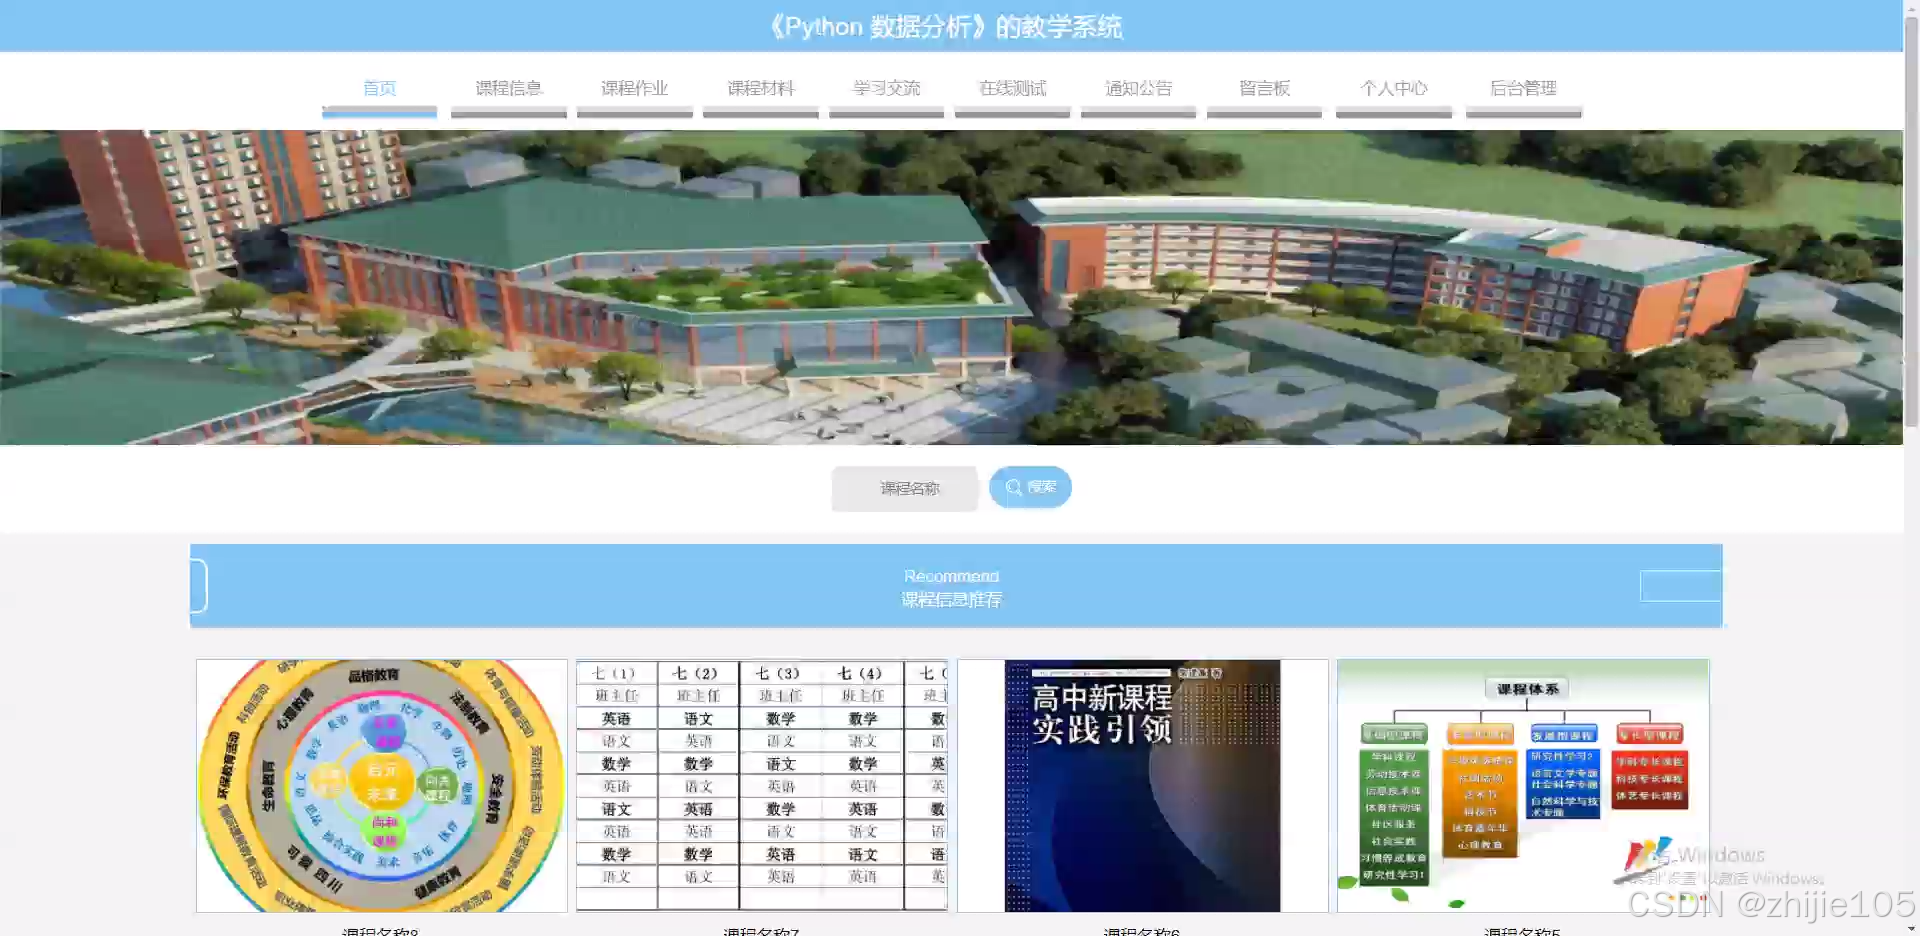
Task: Open the 课程名称8 course thumbnail
Action: coord(380,785)
